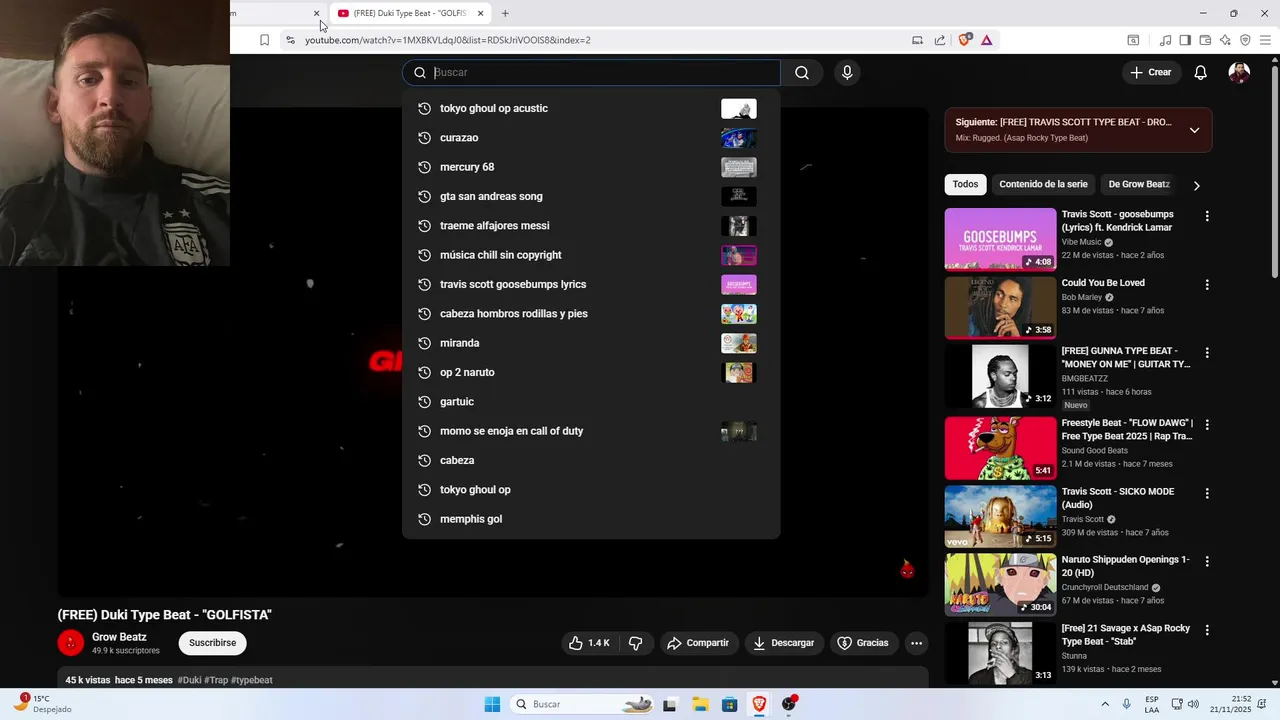Click the YouTube search magnifier button
This screenshot has height=720, width=1280.
(x=802, y=72)
